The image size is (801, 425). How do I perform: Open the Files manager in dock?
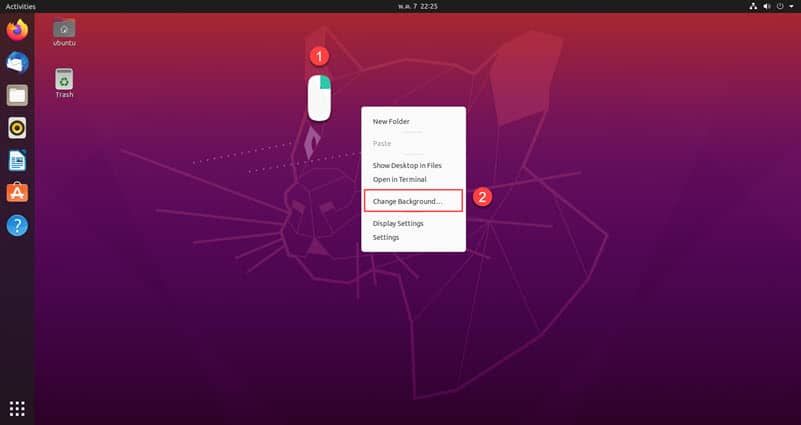pos(17,96)
